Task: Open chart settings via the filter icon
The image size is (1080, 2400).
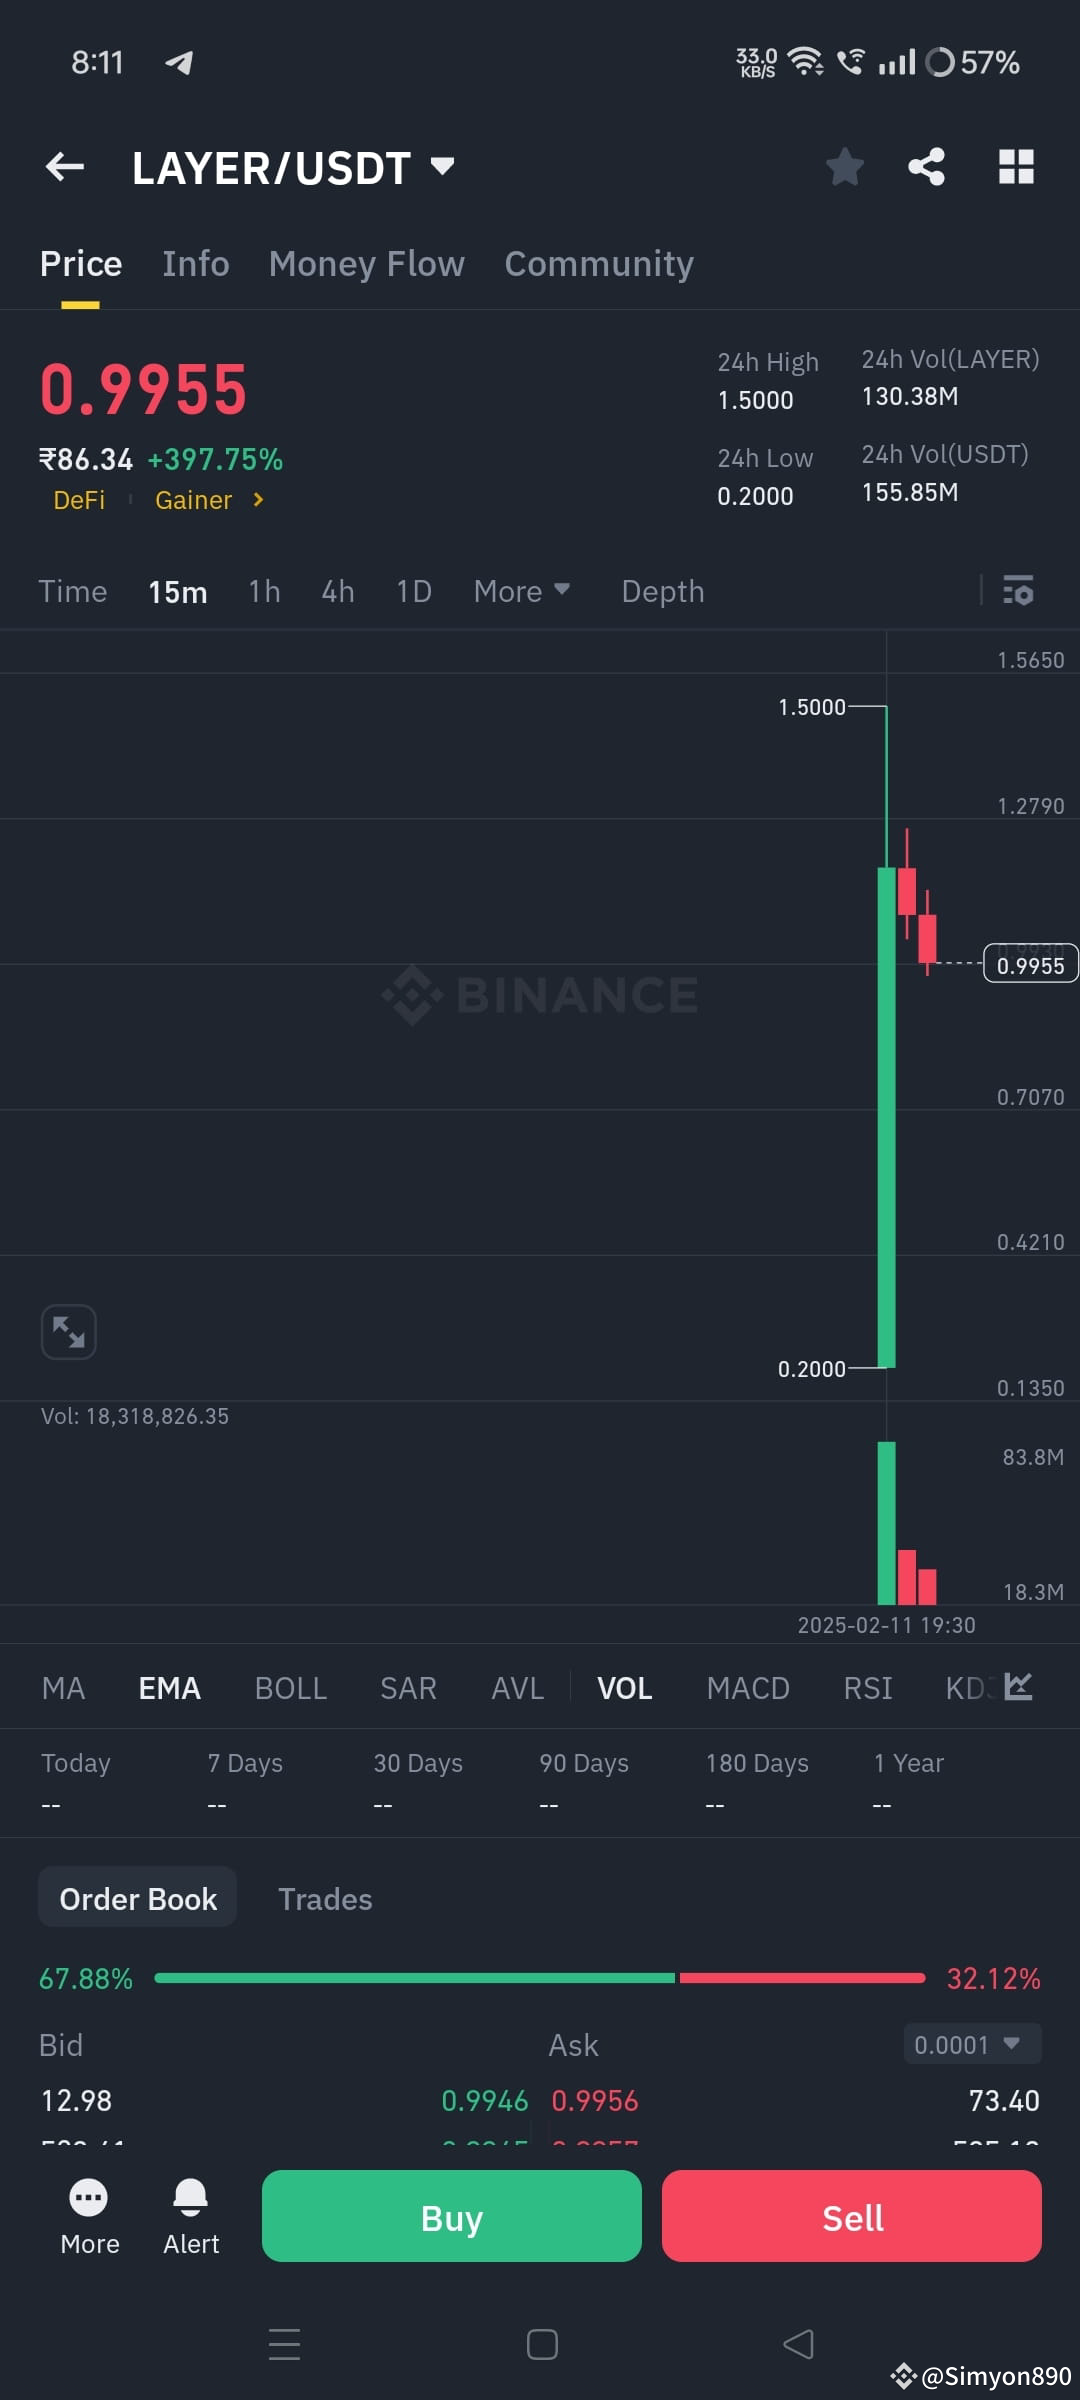Action: pyautogui.click(x=1020, y=592)
